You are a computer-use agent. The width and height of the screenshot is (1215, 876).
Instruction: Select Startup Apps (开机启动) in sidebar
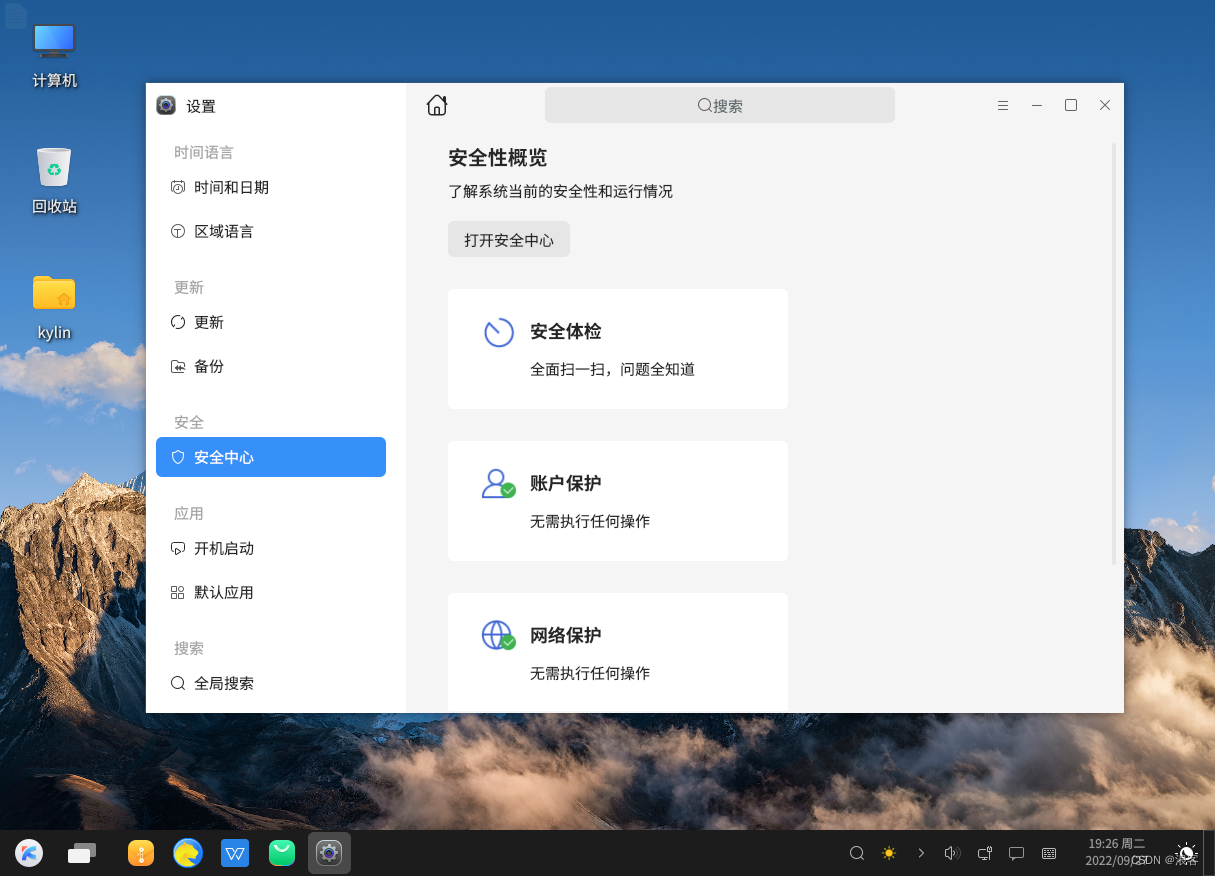click(x=224, y=548)
